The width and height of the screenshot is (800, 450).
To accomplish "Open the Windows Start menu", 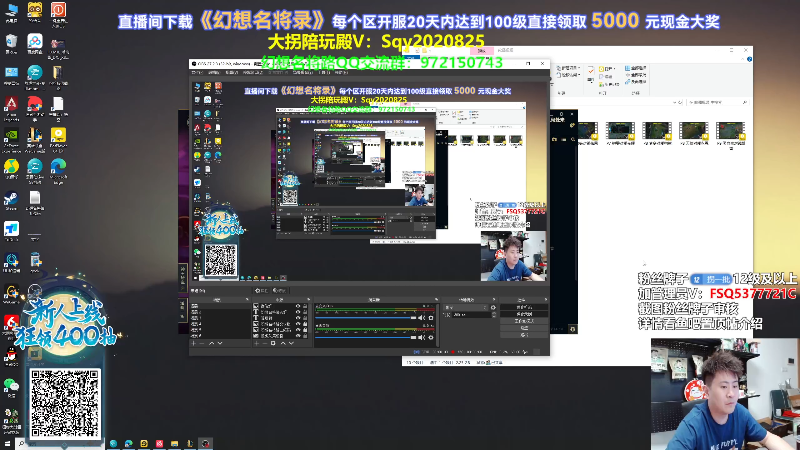I will [x=7, y=443].
